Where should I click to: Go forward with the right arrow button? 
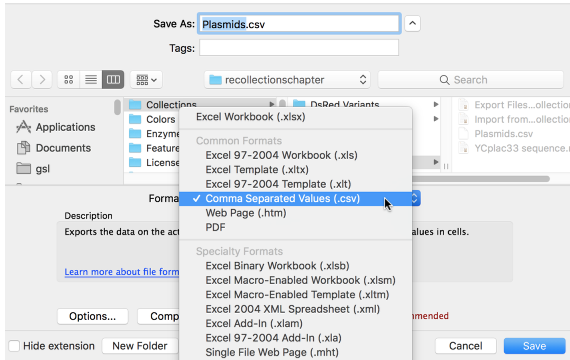pyautogui.click(x=42, y=80)
